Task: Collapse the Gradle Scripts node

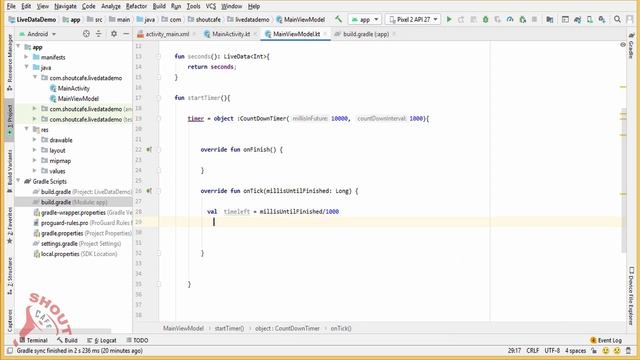Action: [x=18, y=181]
